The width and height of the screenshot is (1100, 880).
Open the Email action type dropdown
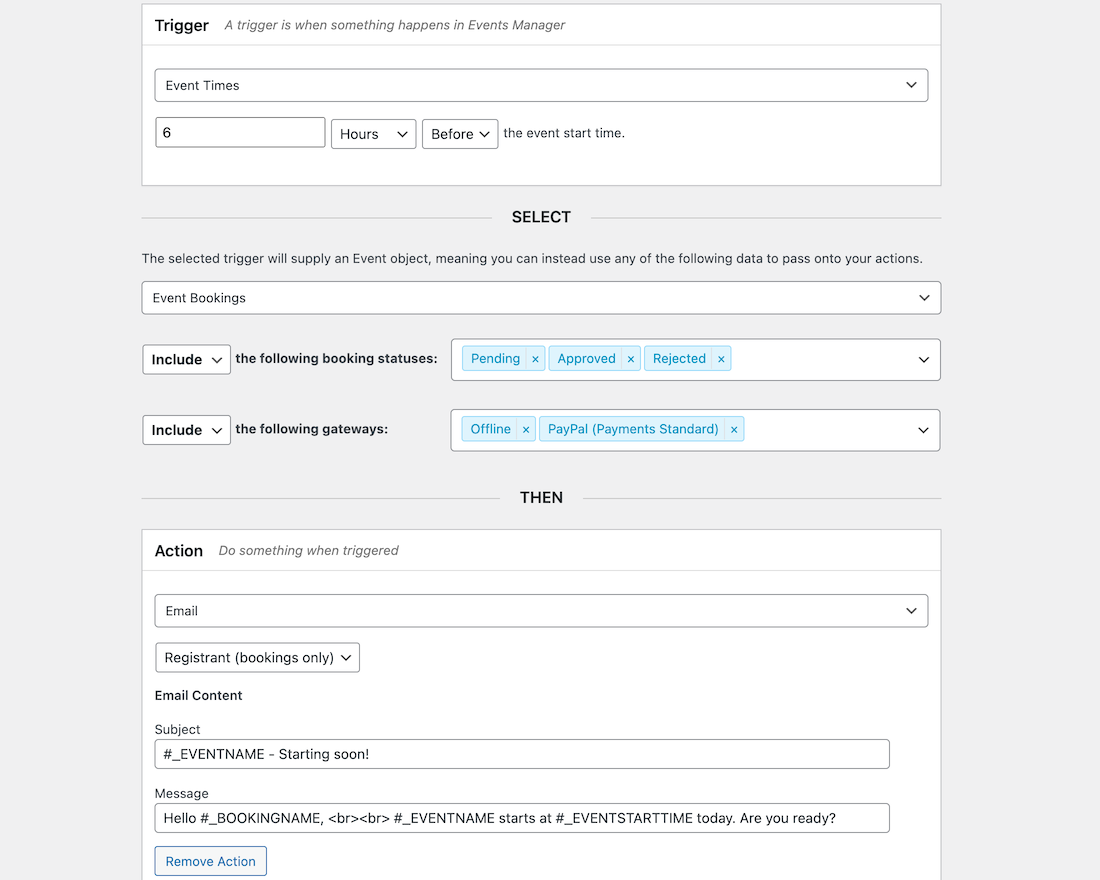(x=540, y=611)
